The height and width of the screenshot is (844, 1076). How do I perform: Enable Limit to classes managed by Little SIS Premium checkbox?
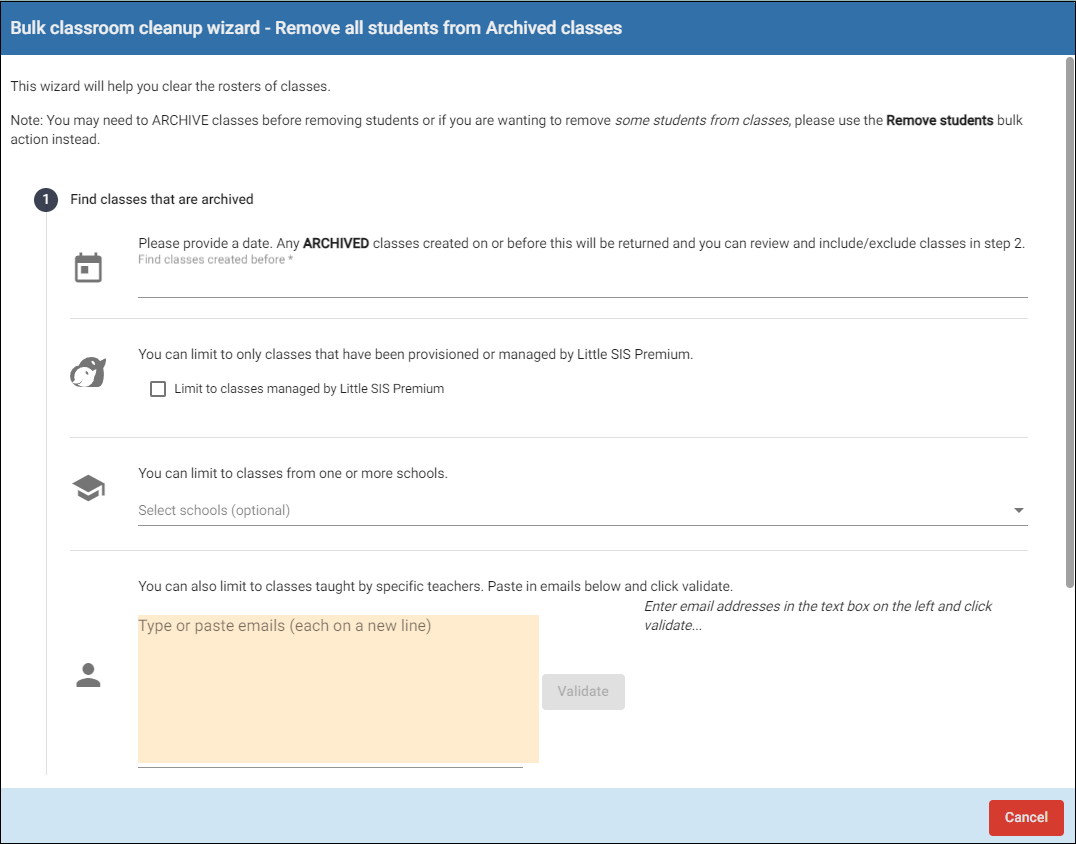(x=158, y=389)
